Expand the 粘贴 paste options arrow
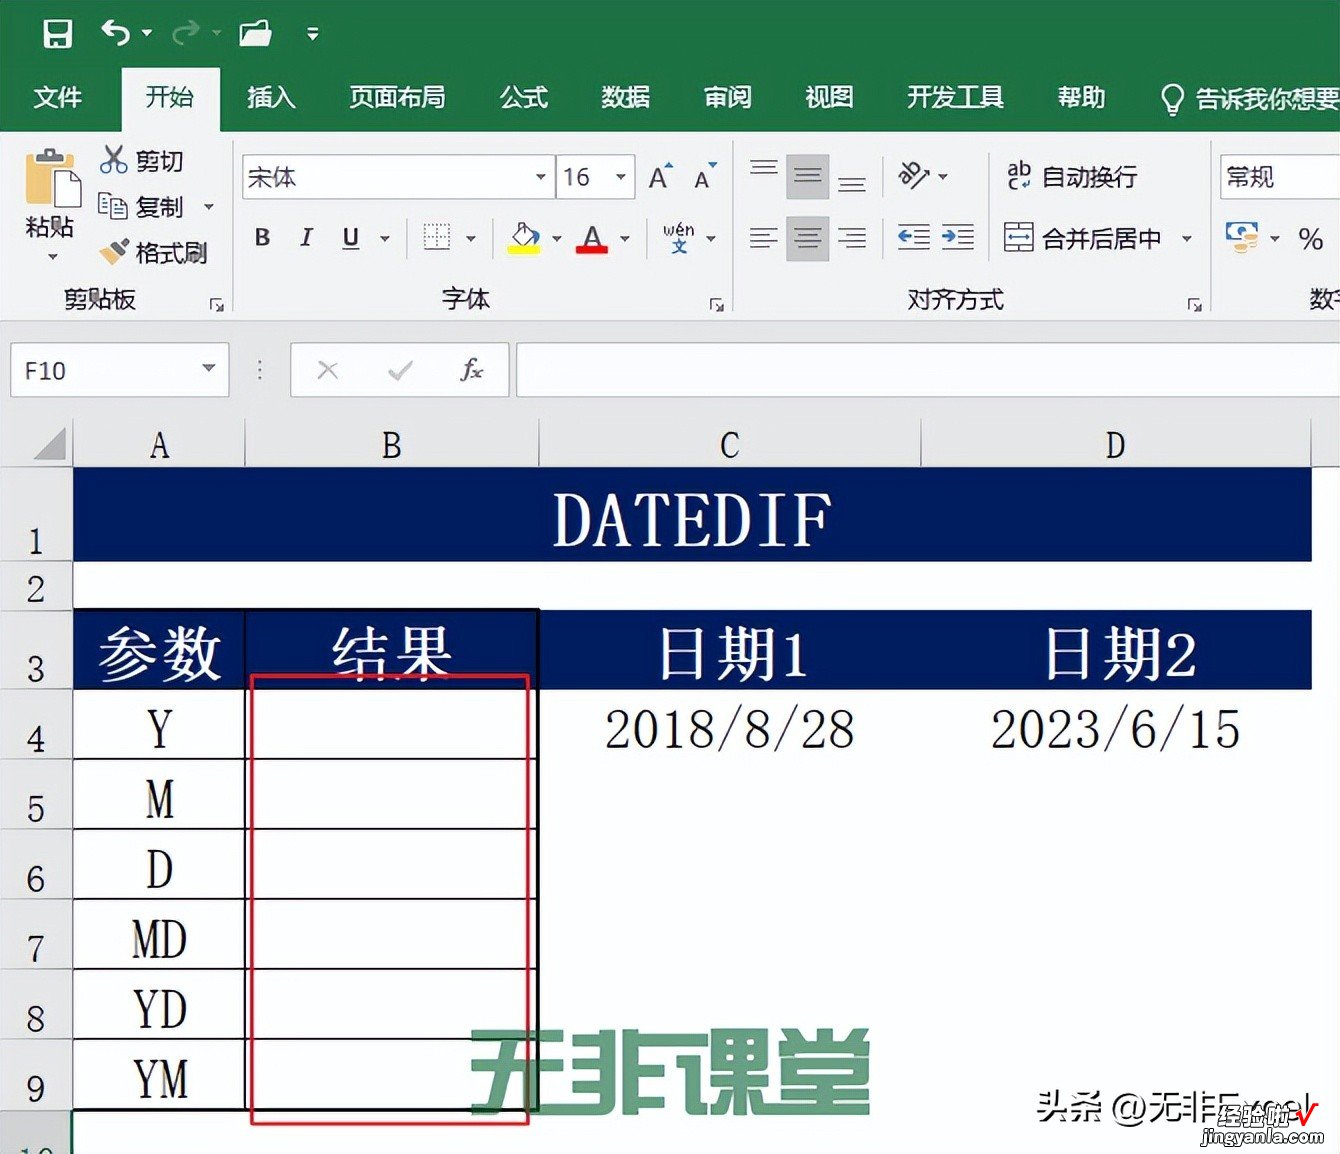 pyautogui.click(x=53, y=257)
